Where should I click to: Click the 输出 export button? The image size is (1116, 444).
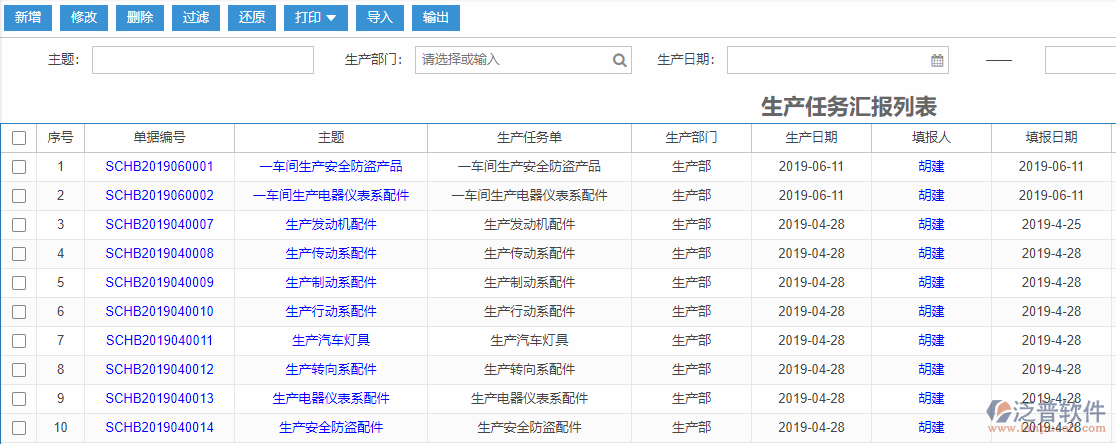pyautogui.click(x=436, y=17)
